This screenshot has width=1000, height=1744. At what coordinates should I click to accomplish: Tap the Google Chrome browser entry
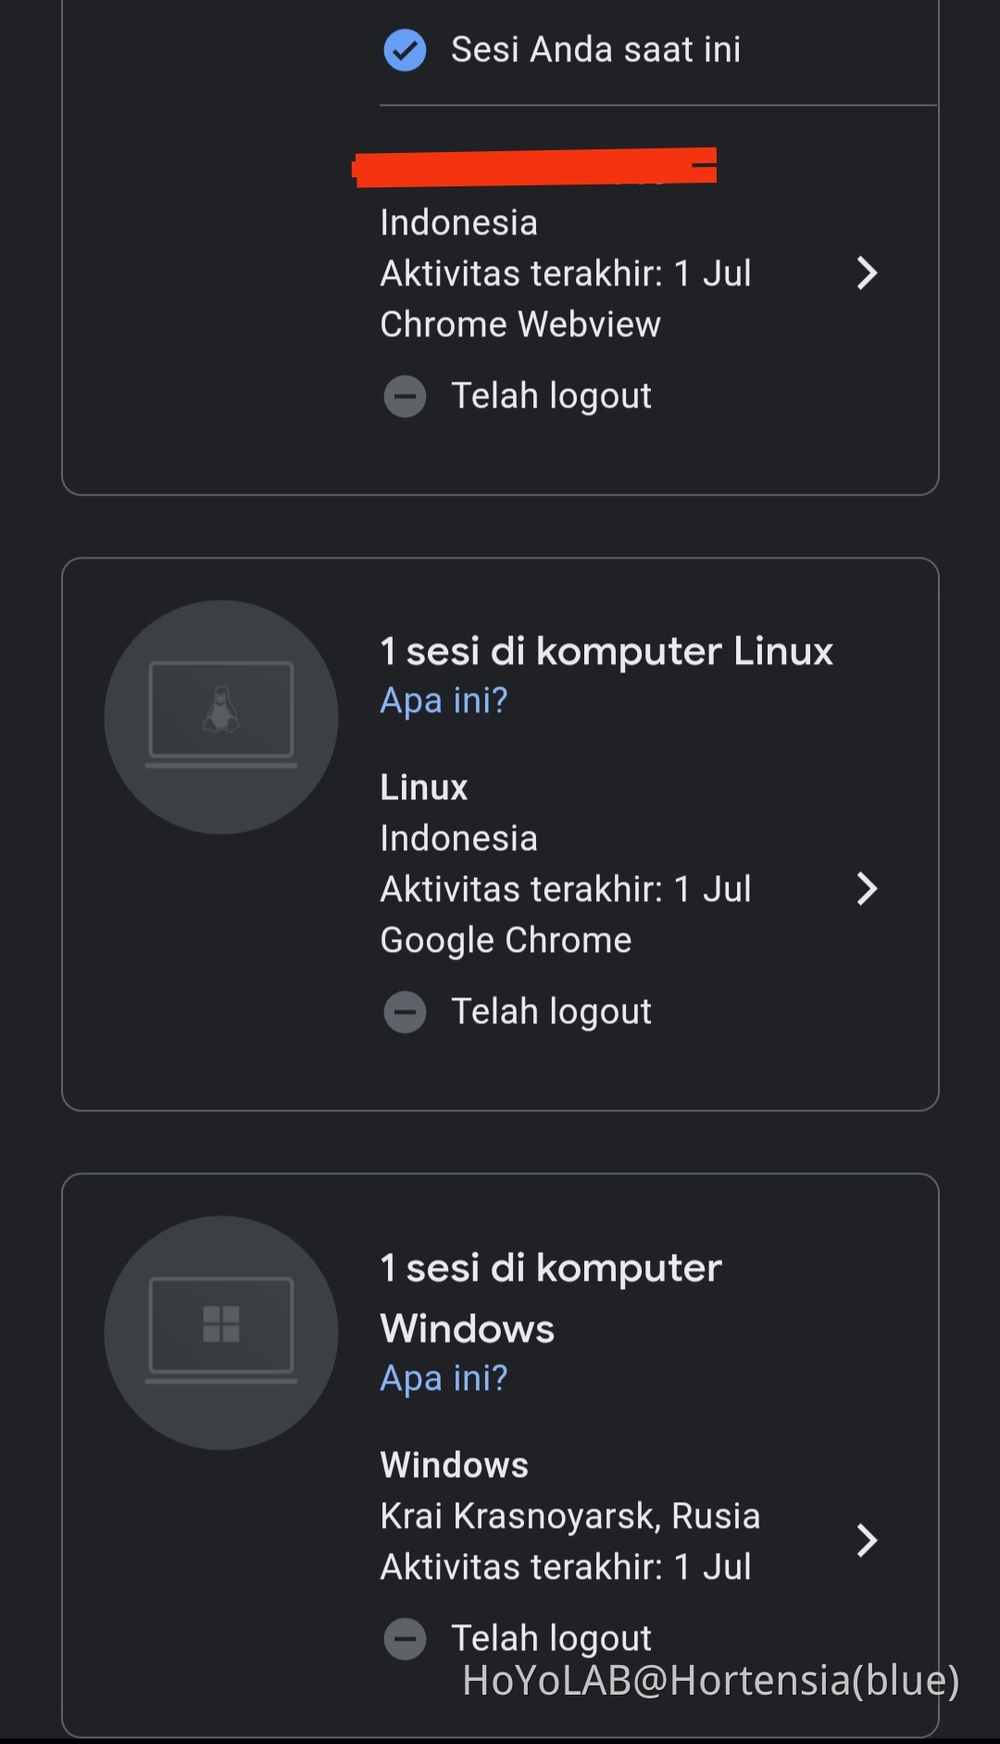click(506, 940)
